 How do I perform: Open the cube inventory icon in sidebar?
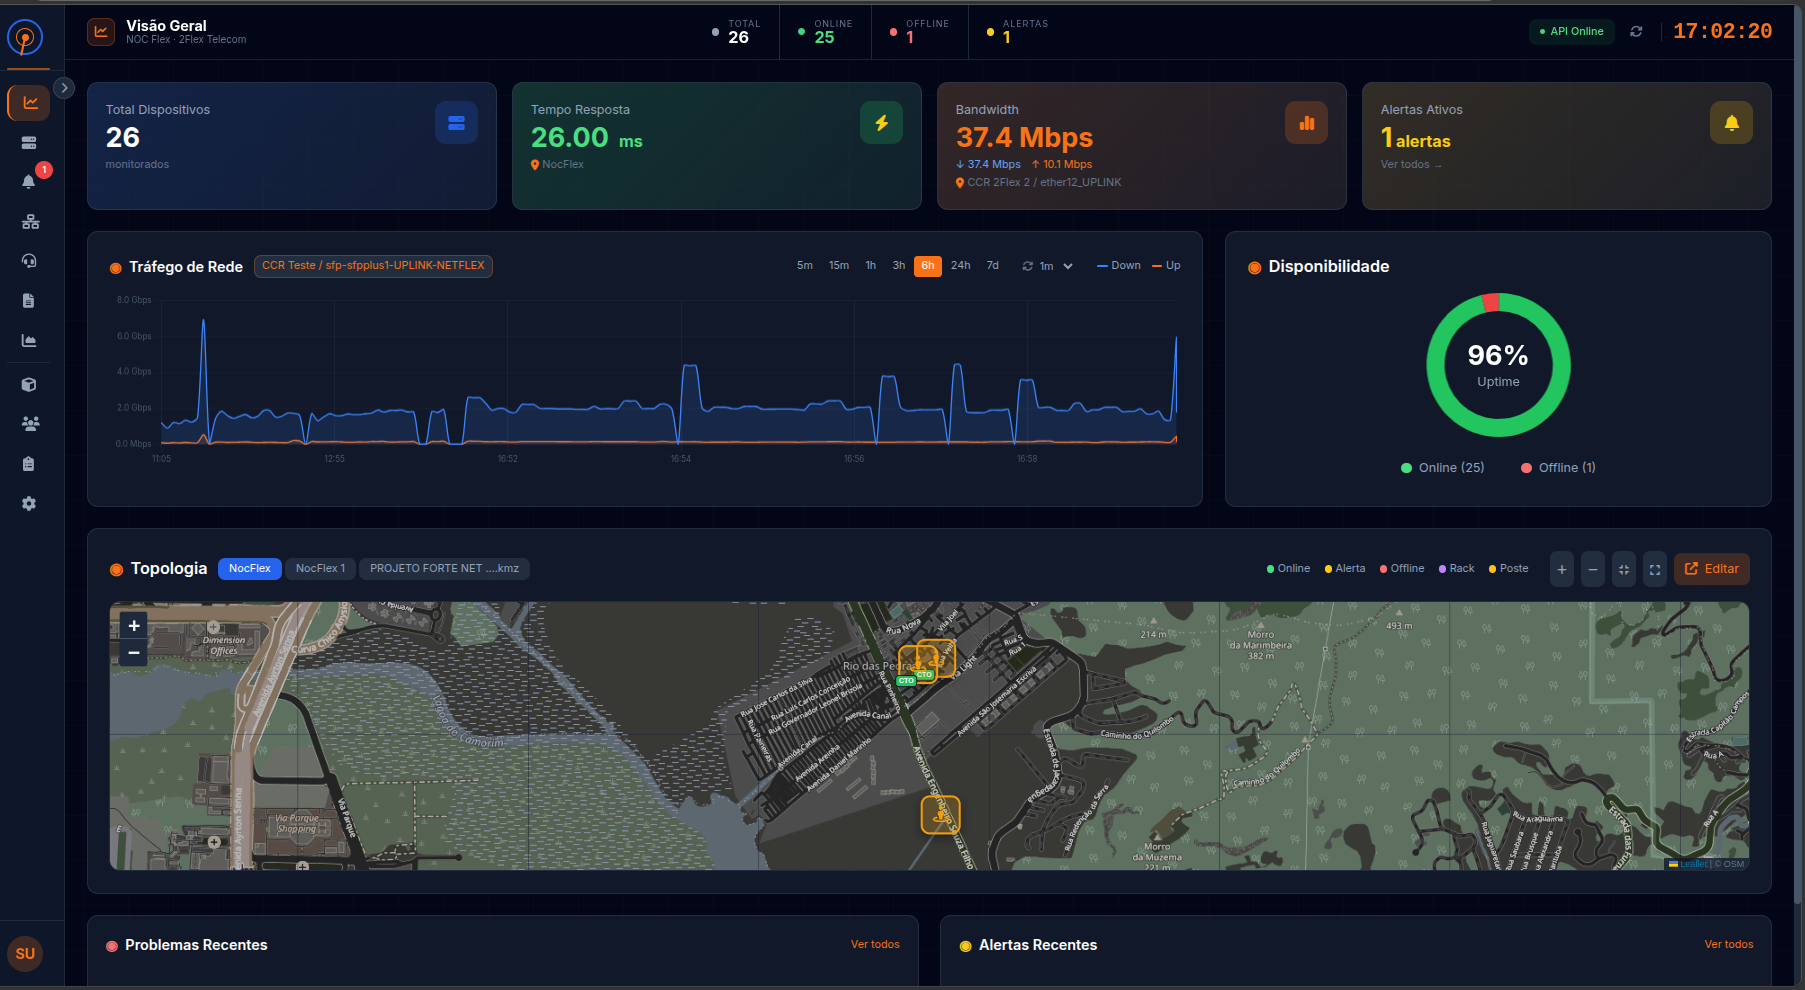29,385
